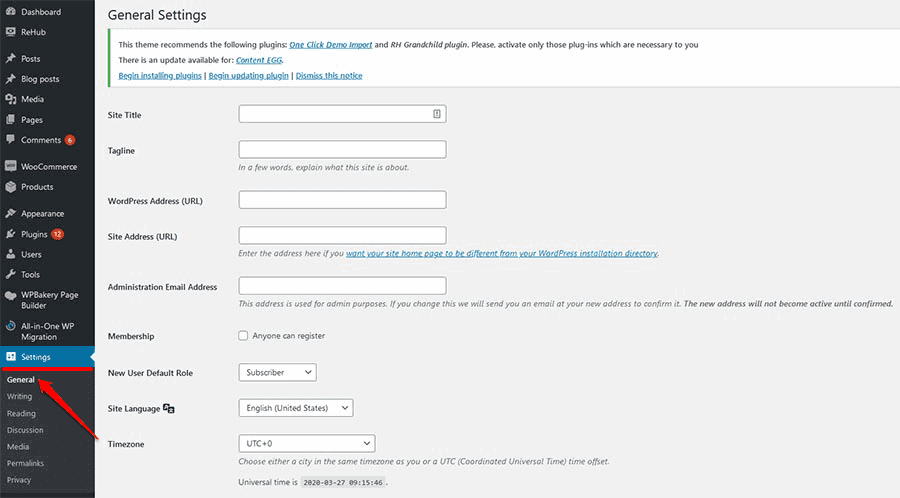The width and height of the screenshot is (900, 498).
Task: Open the Content EGG update link
Action: pos(259,60)
